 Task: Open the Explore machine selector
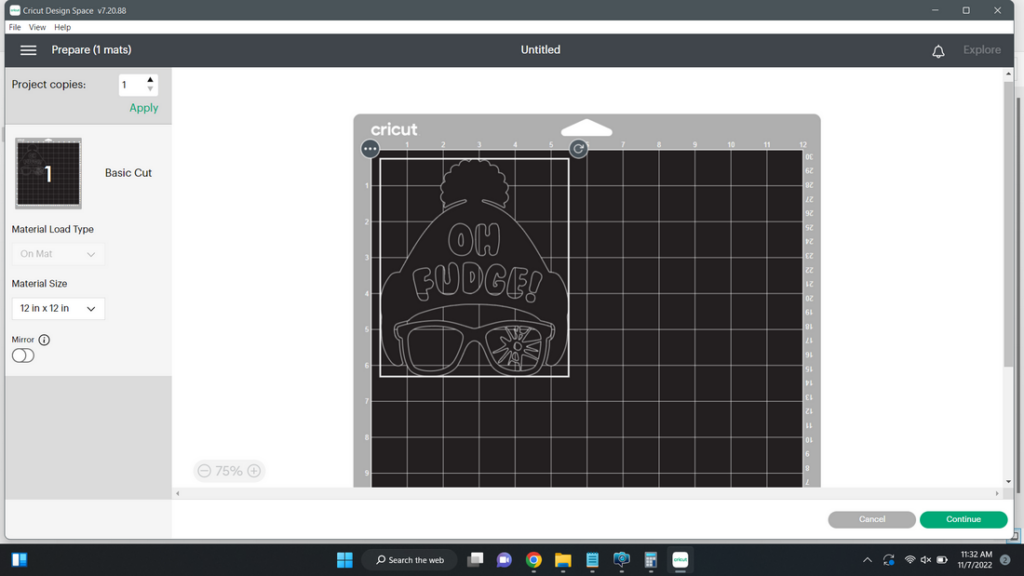point(982,50)
